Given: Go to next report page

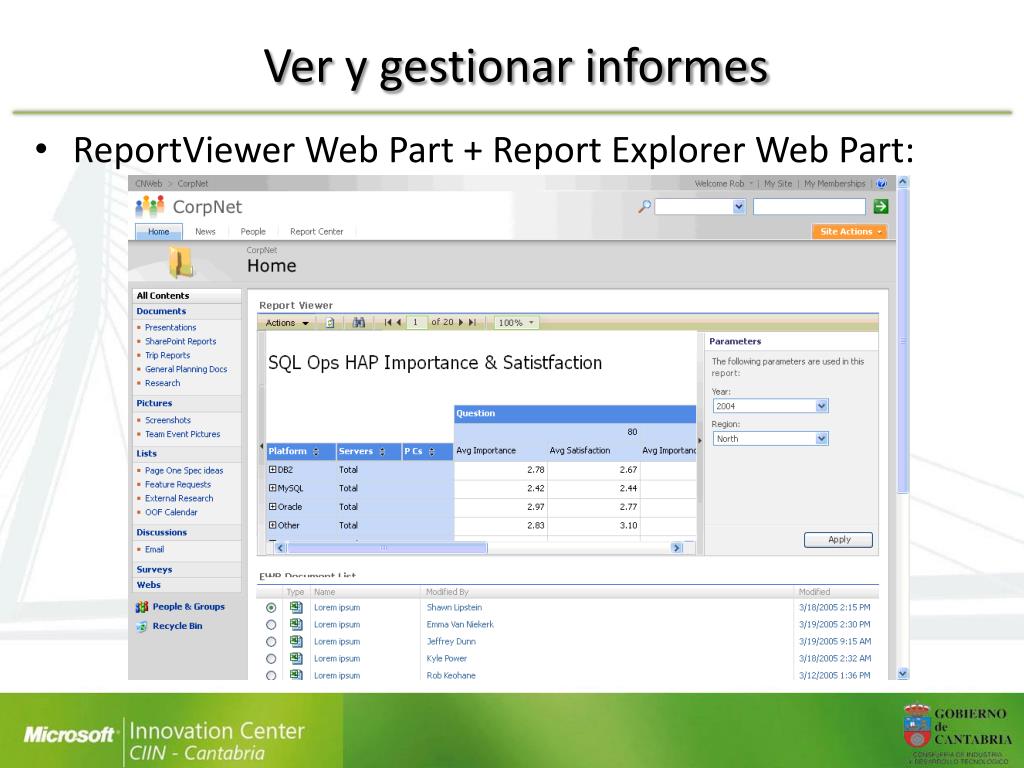Looking at the screenshot, I should pos(461,323).
